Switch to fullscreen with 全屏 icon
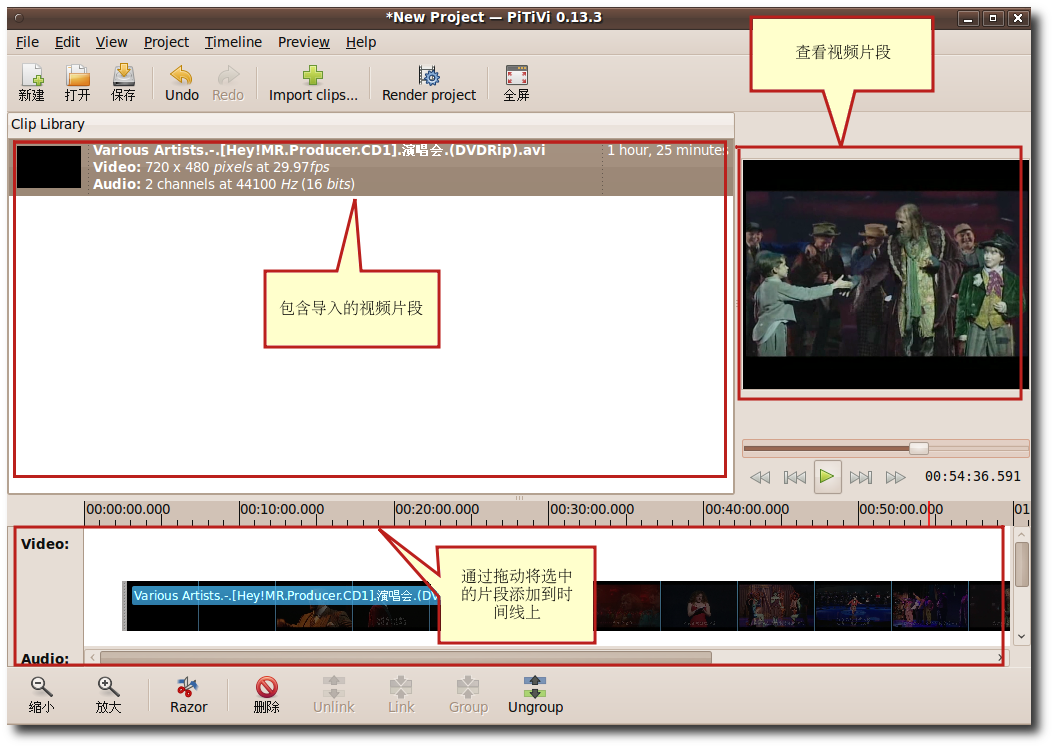1054x748 pixels. click(516, 83)
